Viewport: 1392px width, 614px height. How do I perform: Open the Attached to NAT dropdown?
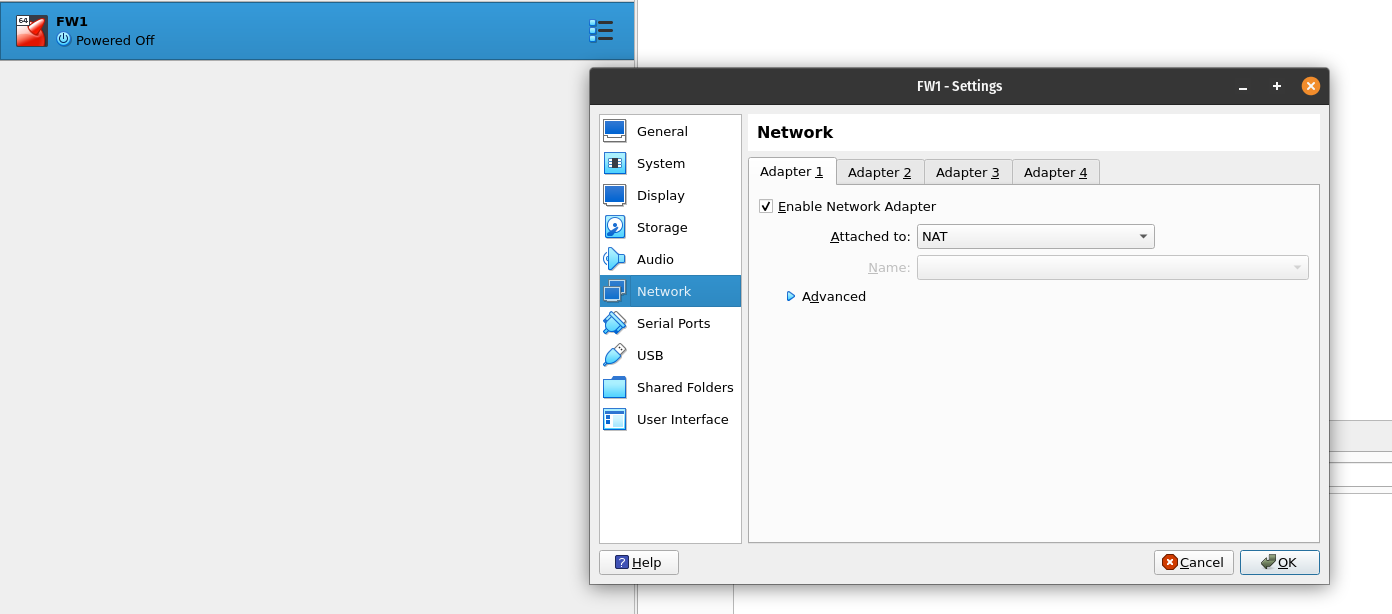click(1035, 237)
